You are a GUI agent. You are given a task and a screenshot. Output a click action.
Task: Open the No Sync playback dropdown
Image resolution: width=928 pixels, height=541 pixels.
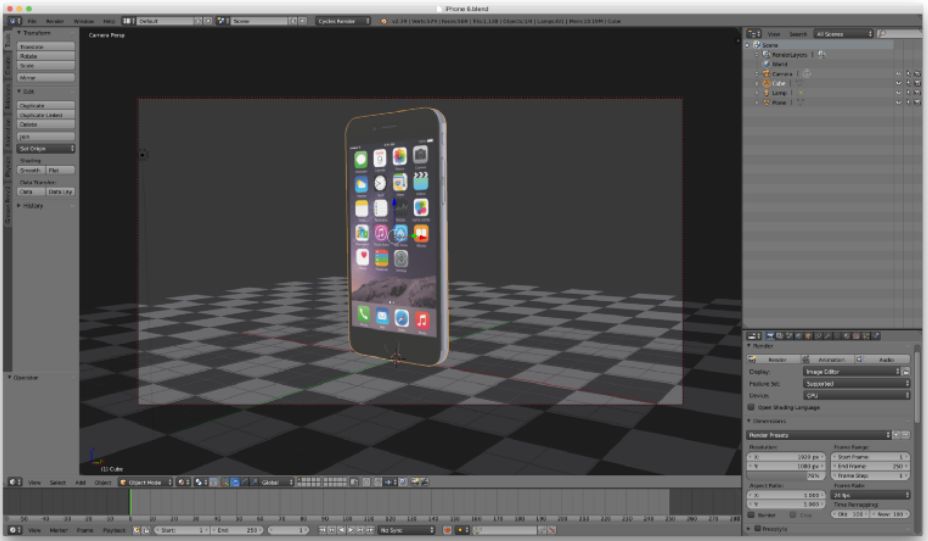[x=407, y=530]
